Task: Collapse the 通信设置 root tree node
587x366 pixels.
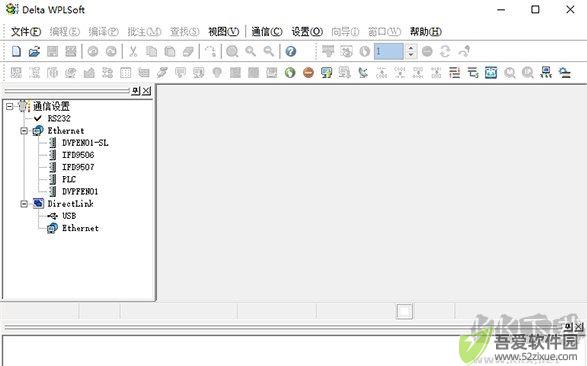Action: [10, 107]
